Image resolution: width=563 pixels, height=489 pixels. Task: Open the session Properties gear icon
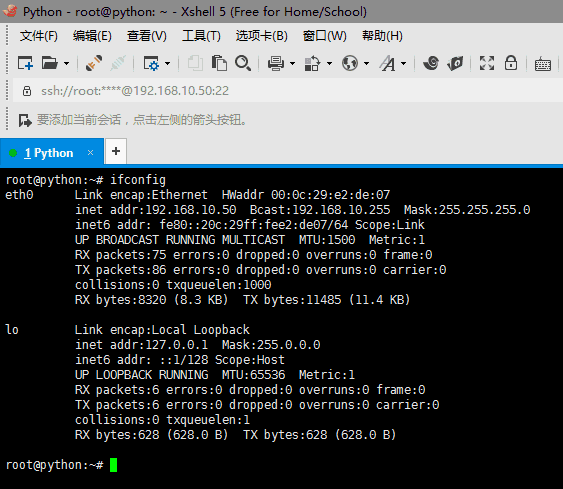click(151, 63)
